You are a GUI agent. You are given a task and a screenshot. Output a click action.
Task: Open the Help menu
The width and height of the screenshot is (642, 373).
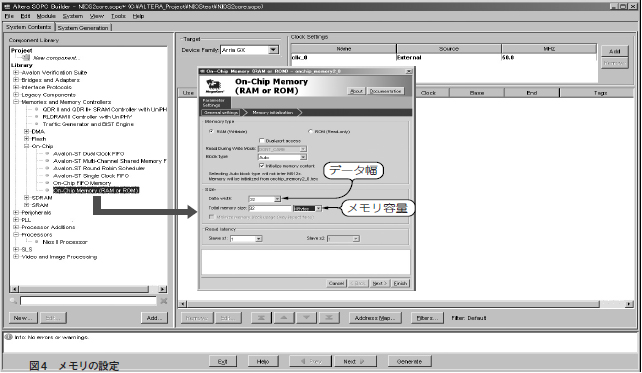(138, 16)
